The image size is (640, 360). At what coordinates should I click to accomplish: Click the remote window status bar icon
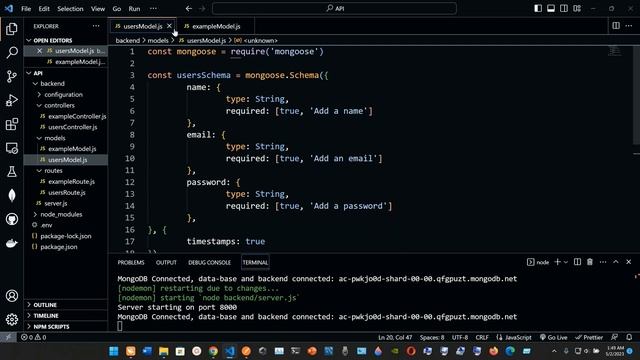[x=8, y=337]
